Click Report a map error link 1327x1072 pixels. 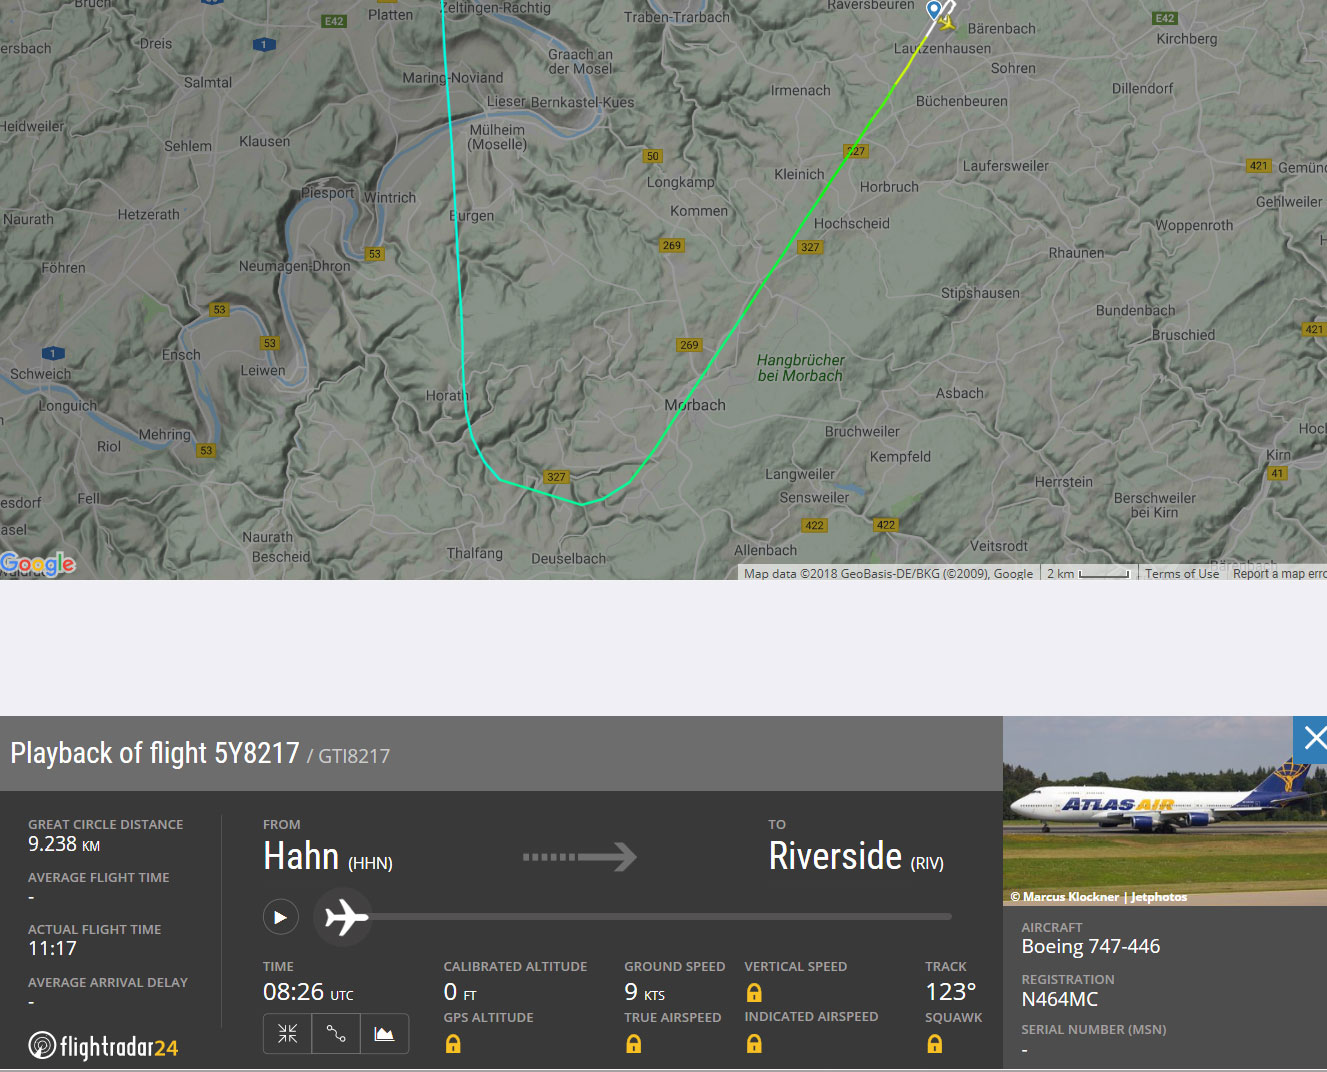point(1278,574)
